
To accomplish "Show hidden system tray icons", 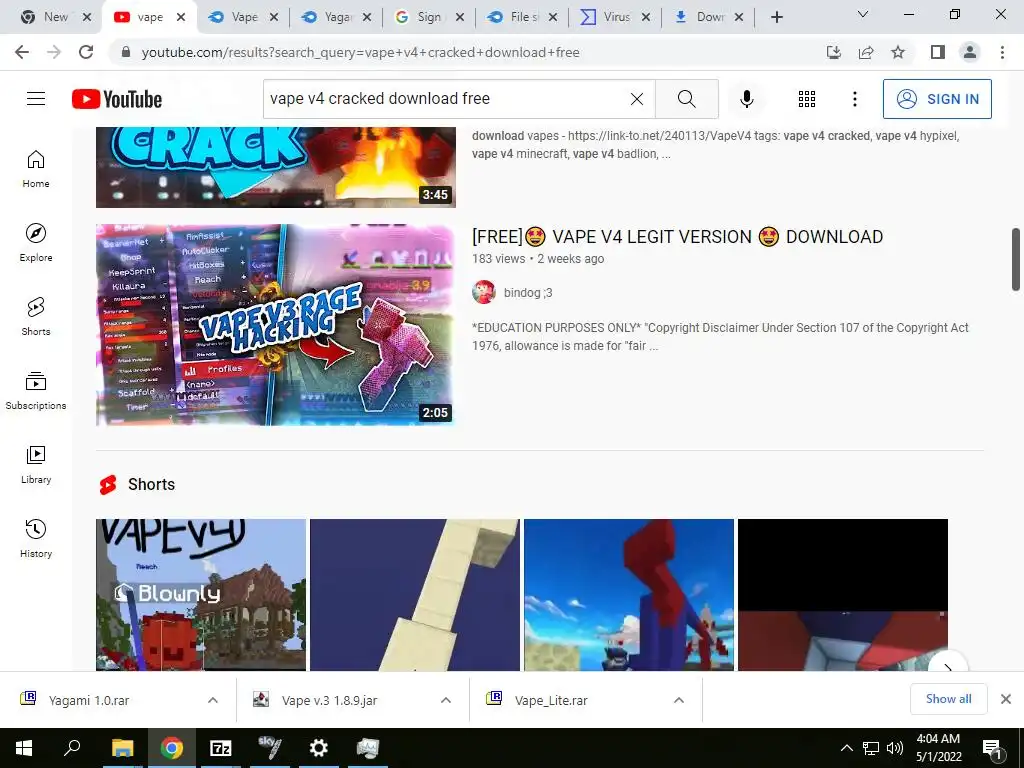I will click(846, 748).
